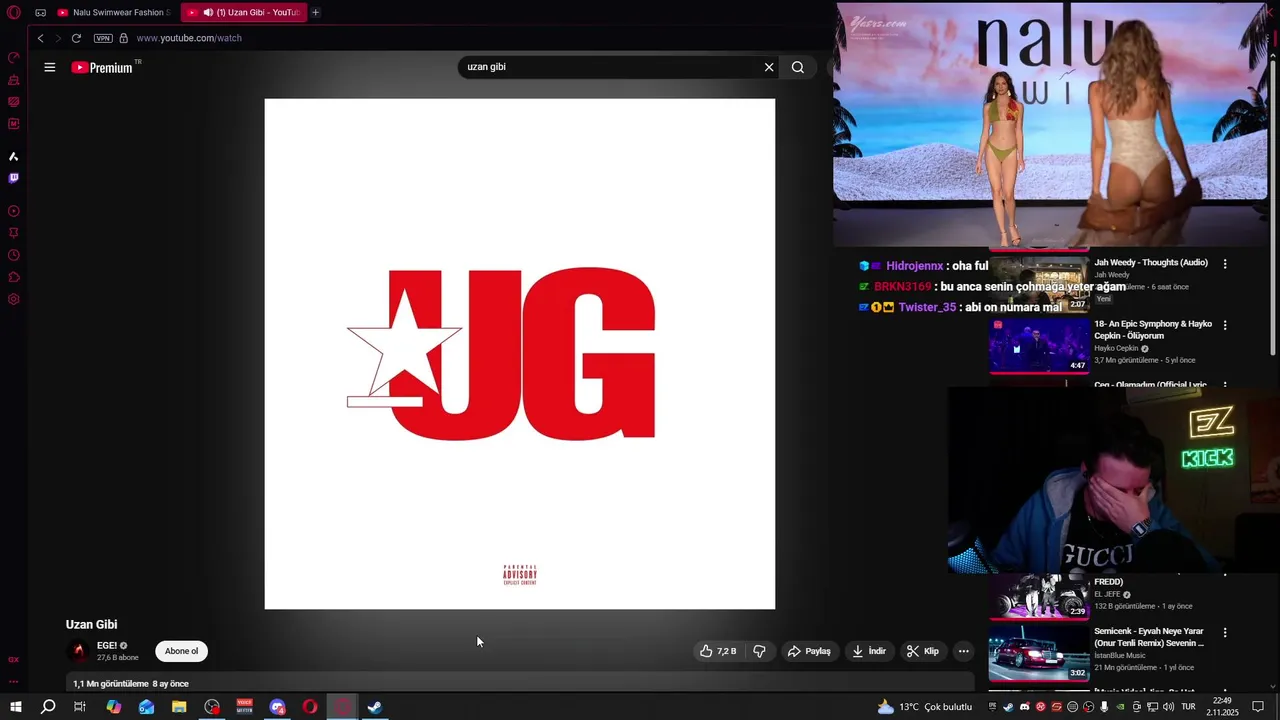Open the GX Cleaner sidebar icon
This screenshot has width=1280, height=720.
point(14,80)
